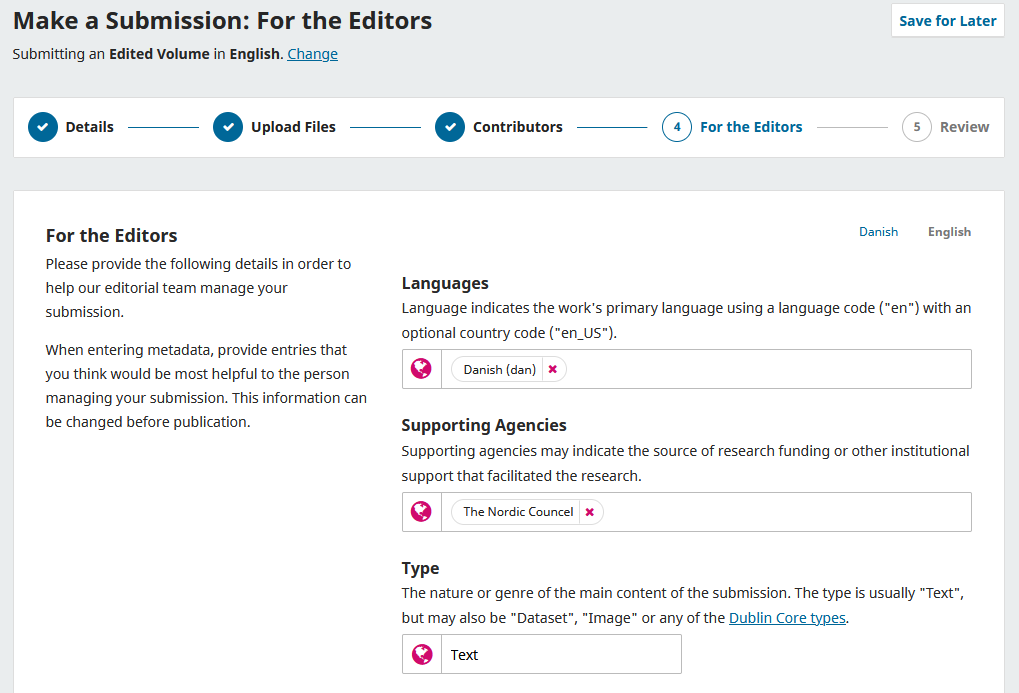
Task: Select the Contributors step checkmark icon
Action: [x=450, y=127]
